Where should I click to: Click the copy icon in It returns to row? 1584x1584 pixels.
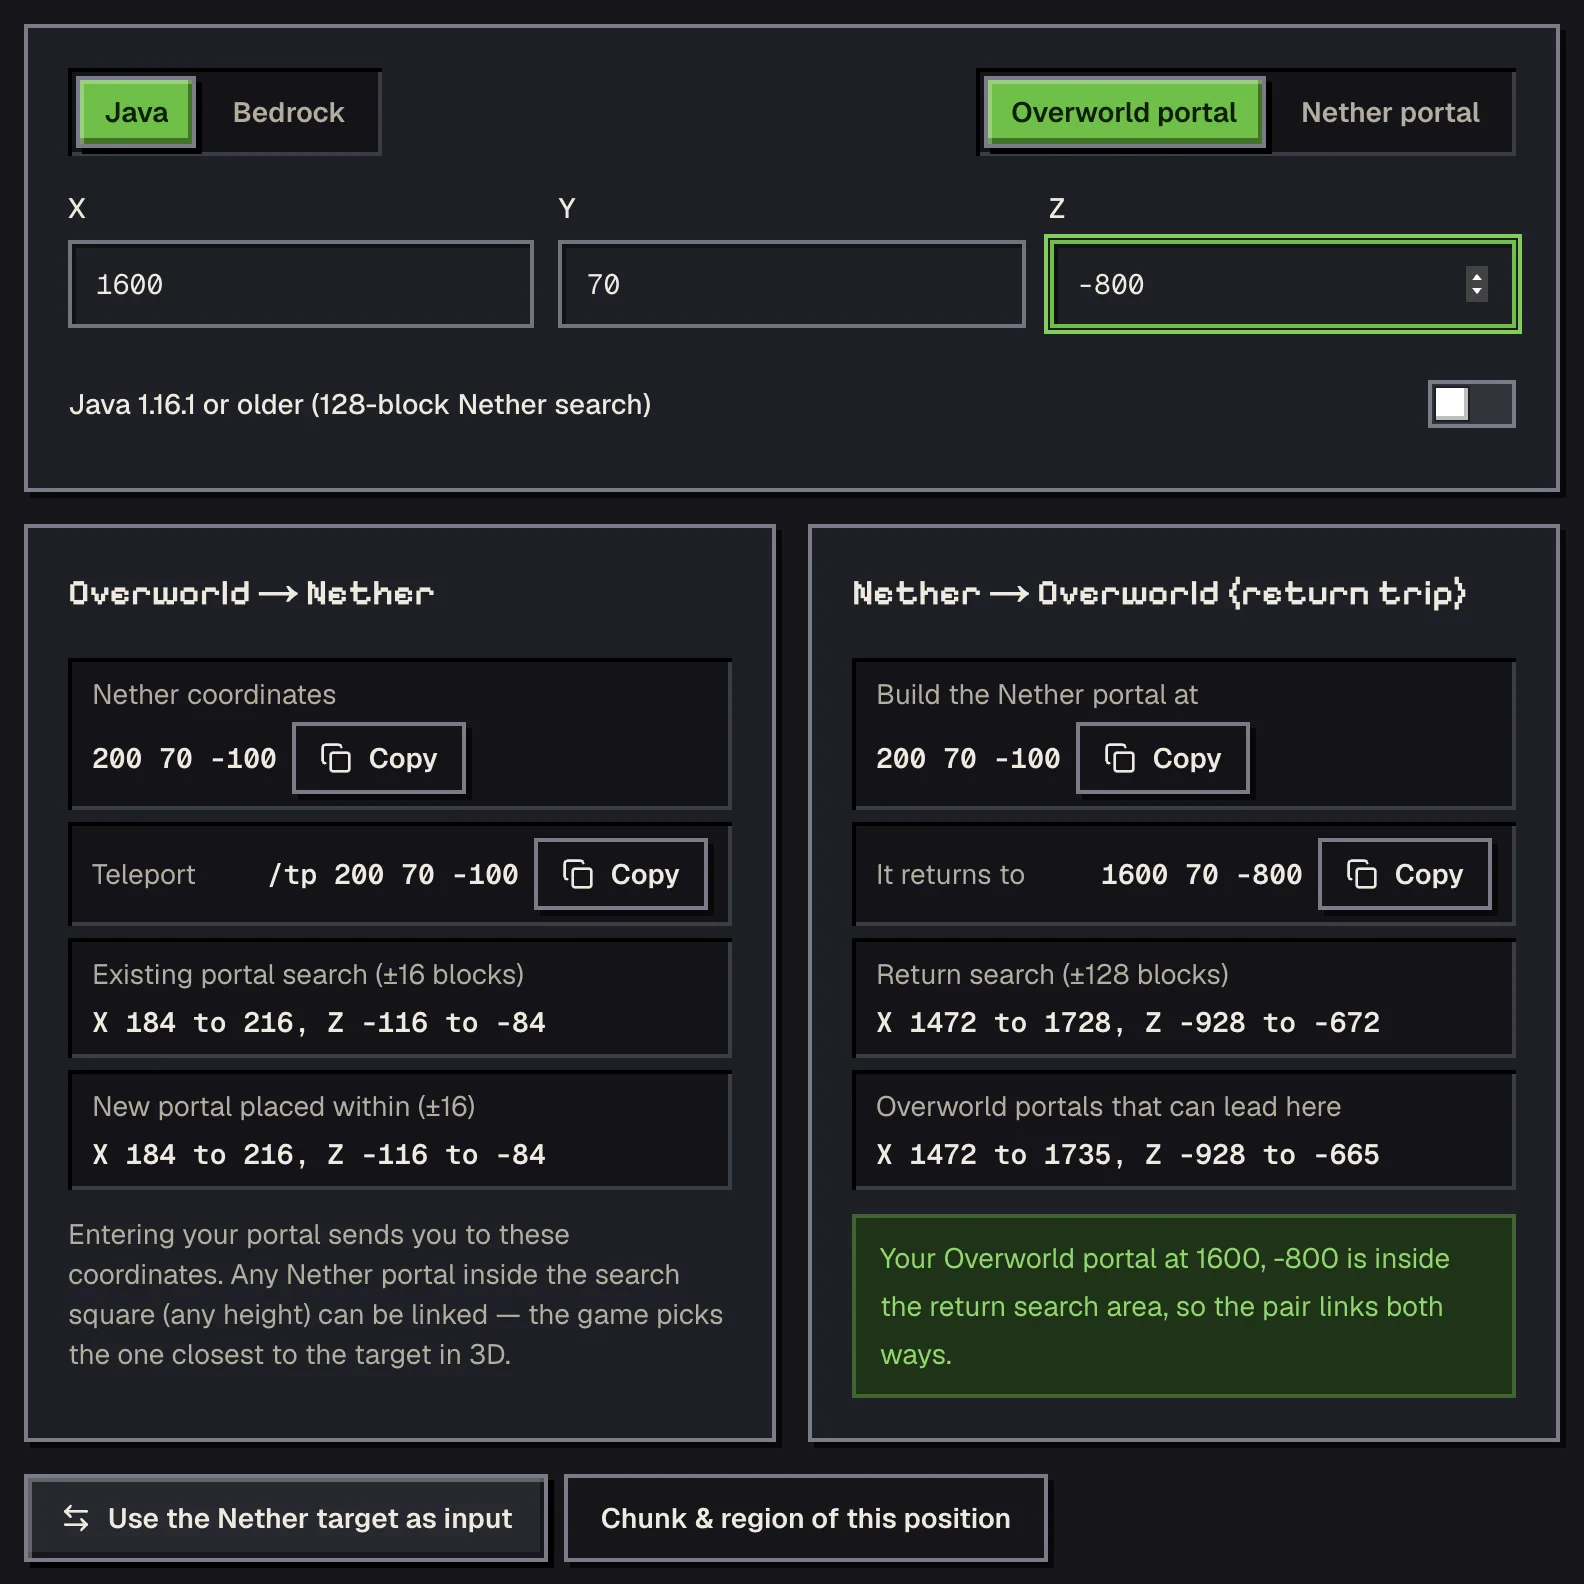pos(1362,874)
